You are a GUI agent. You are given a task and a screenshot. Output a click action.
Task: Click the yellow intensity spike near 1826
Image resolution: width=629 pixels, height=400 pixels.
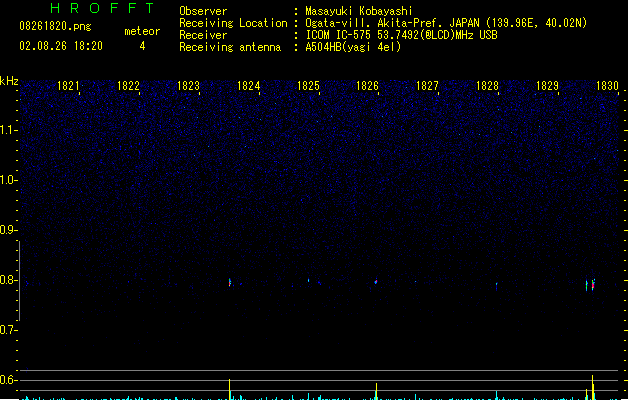tap(376, 391)
